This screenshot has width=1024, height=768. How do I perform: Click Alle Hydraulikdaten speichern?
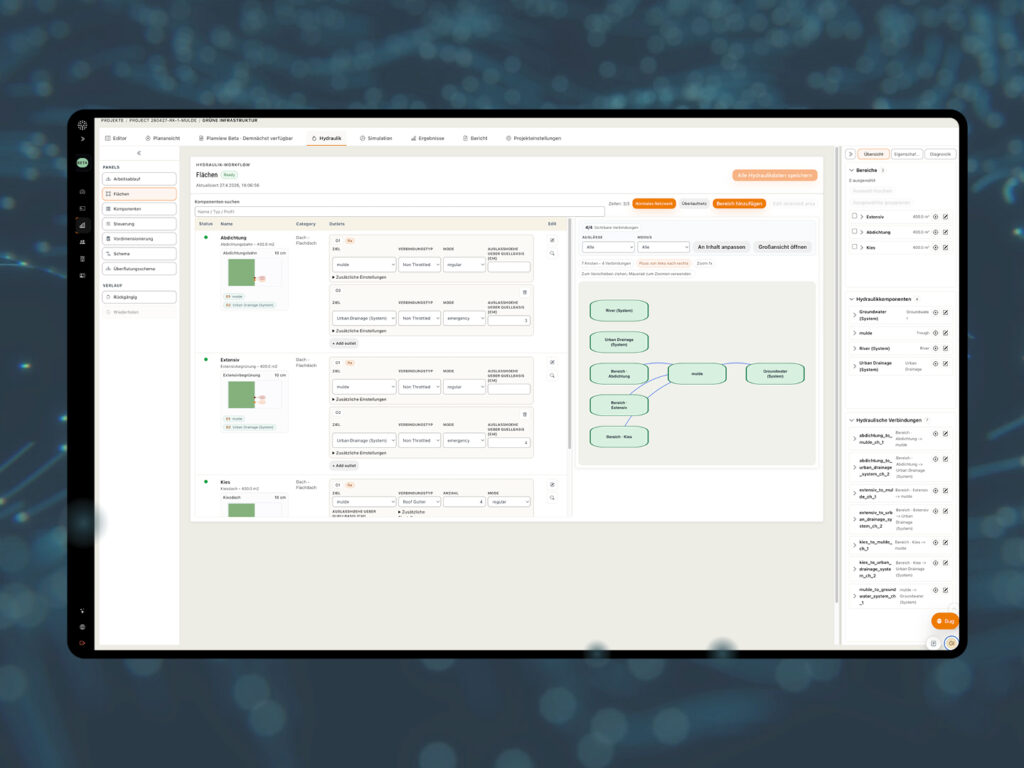tap(775, 175)
